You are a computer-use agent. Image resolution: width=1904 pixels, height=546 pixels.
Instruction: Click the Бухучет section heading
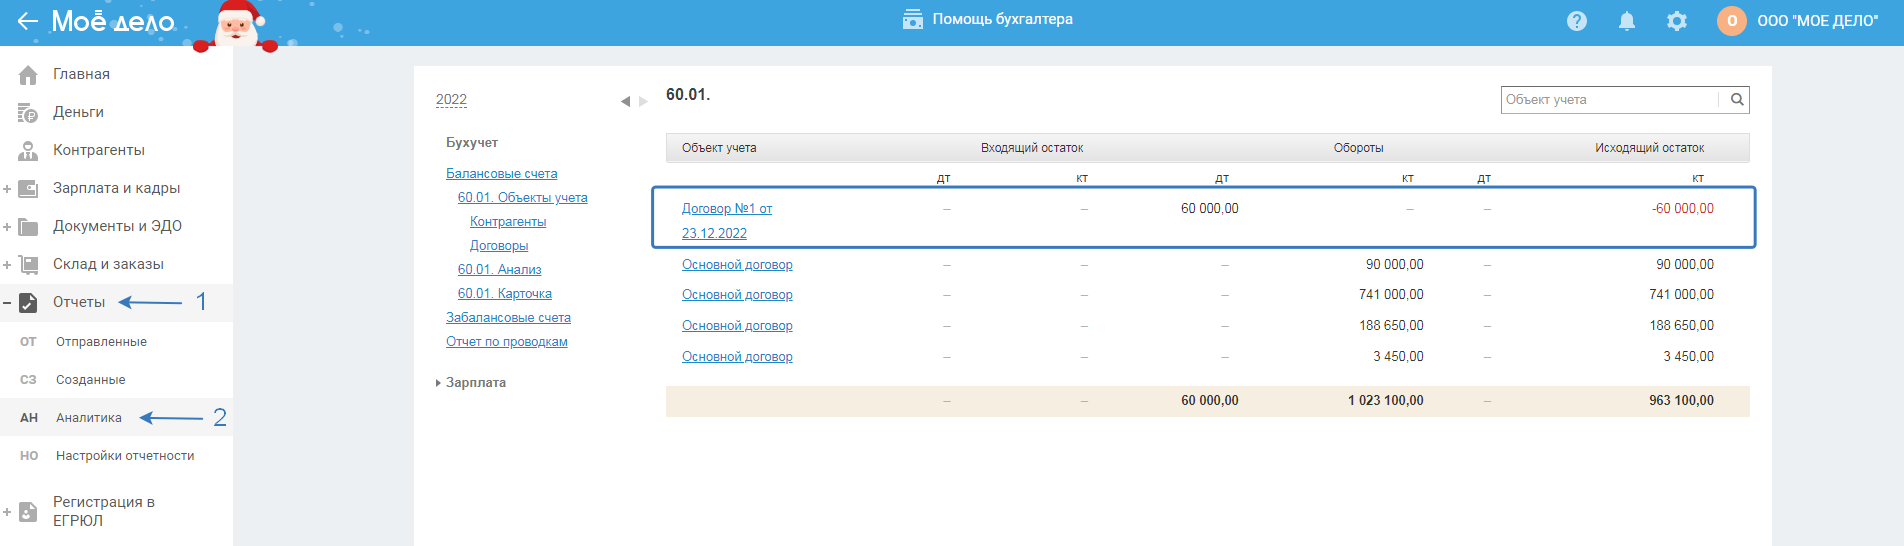point(472,143)
